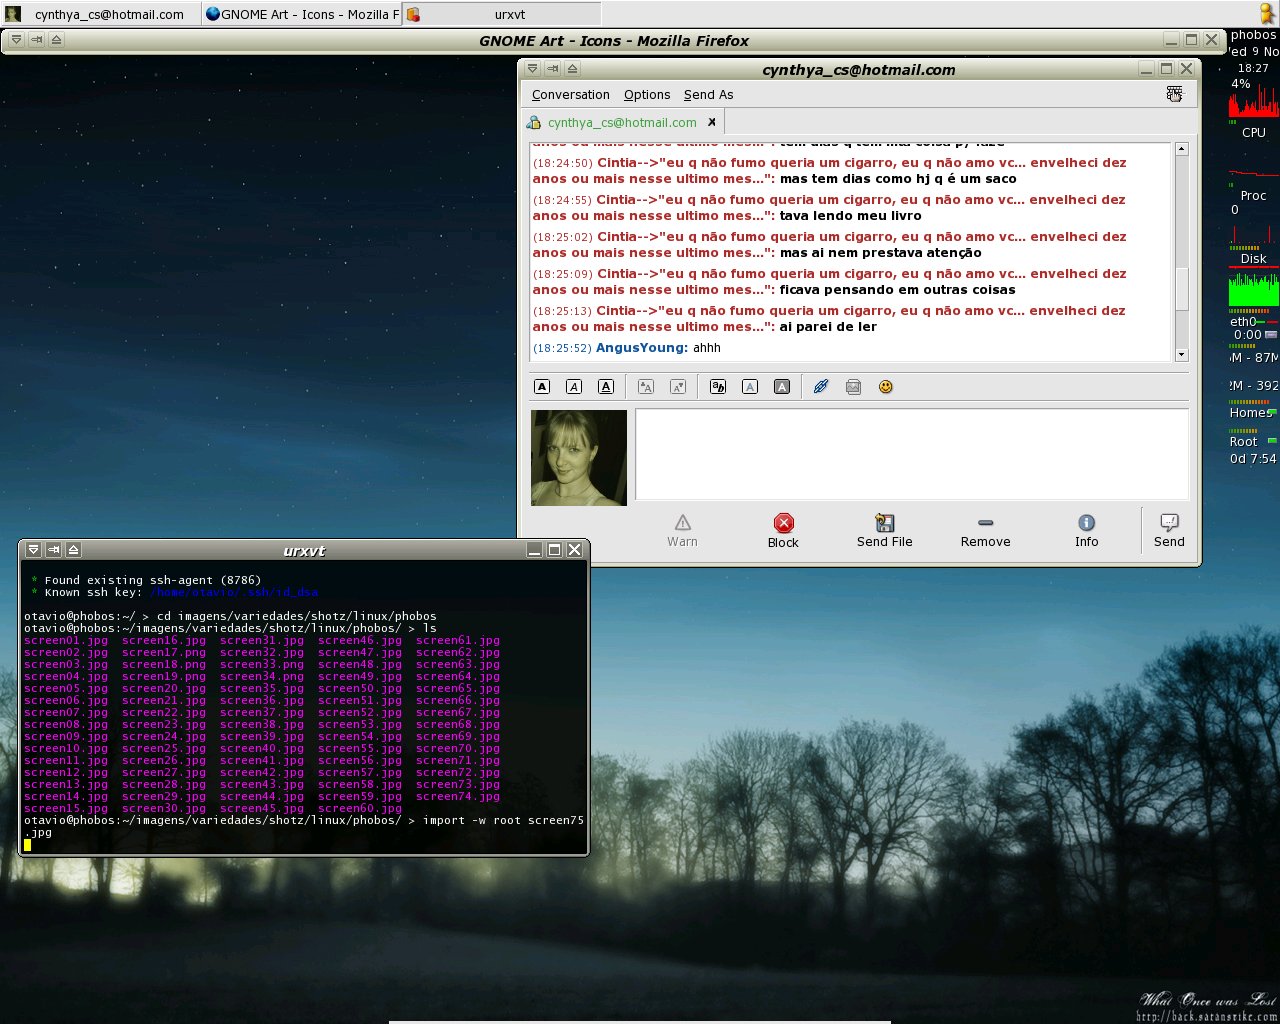The width and height of the screenshot is (1280, 1024).
Task: Click Send File button
Action: 885,531
